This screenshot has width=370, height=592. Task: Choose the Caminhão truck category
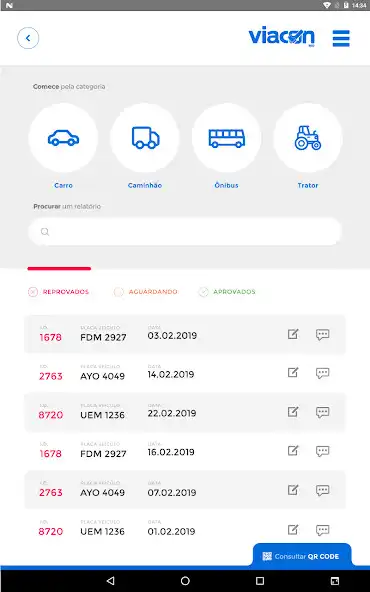click(x=145, y=138)
